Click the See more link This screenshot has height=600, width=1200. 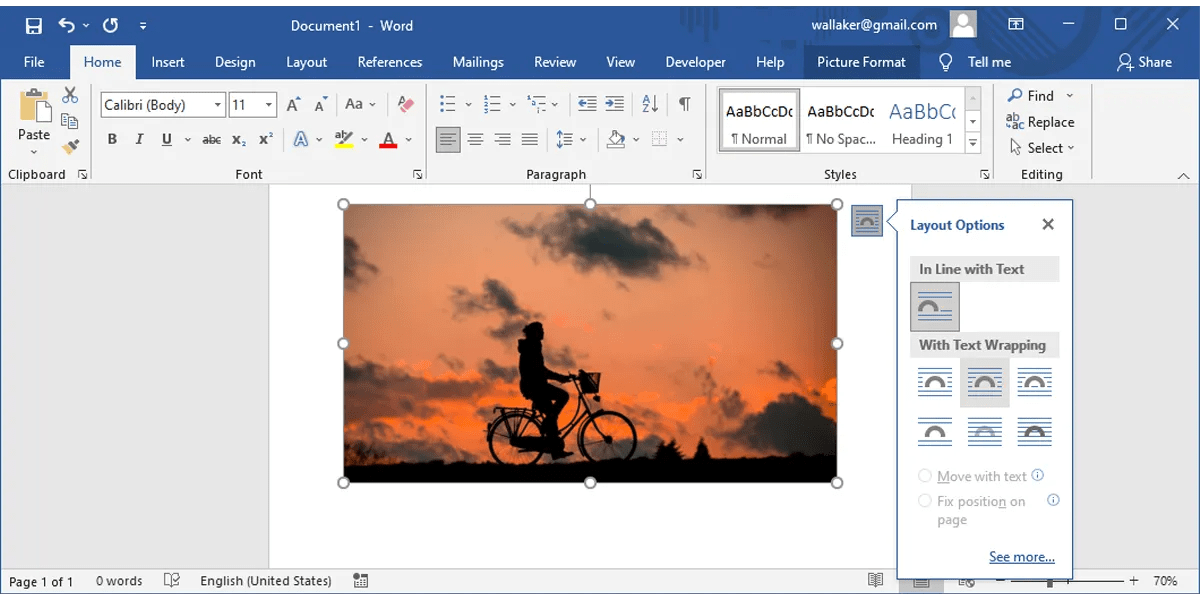pos(1022,557)
